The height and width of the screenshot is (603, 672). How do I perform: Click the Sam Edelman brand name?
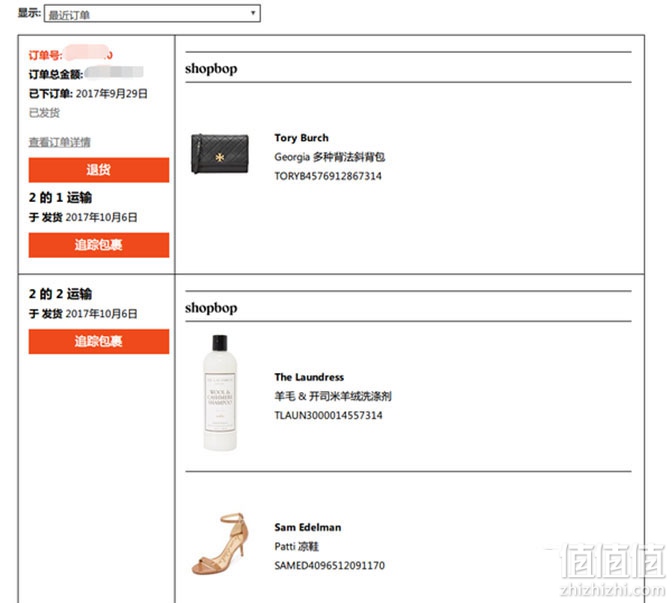coord(308,527)
